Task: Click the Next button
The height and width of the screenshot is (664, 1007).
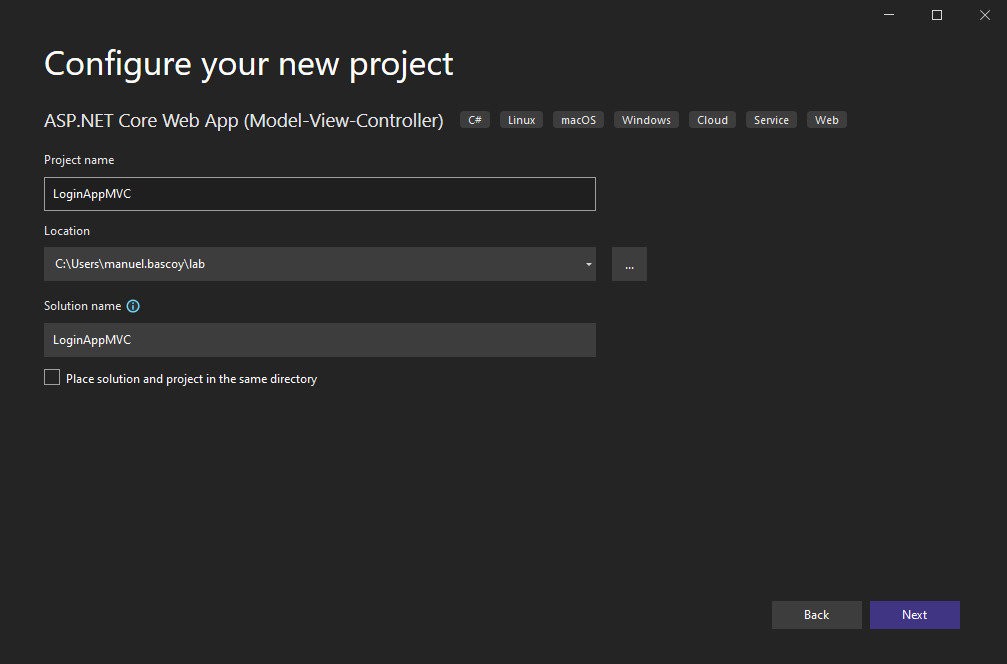Action: tap(914, 615)
